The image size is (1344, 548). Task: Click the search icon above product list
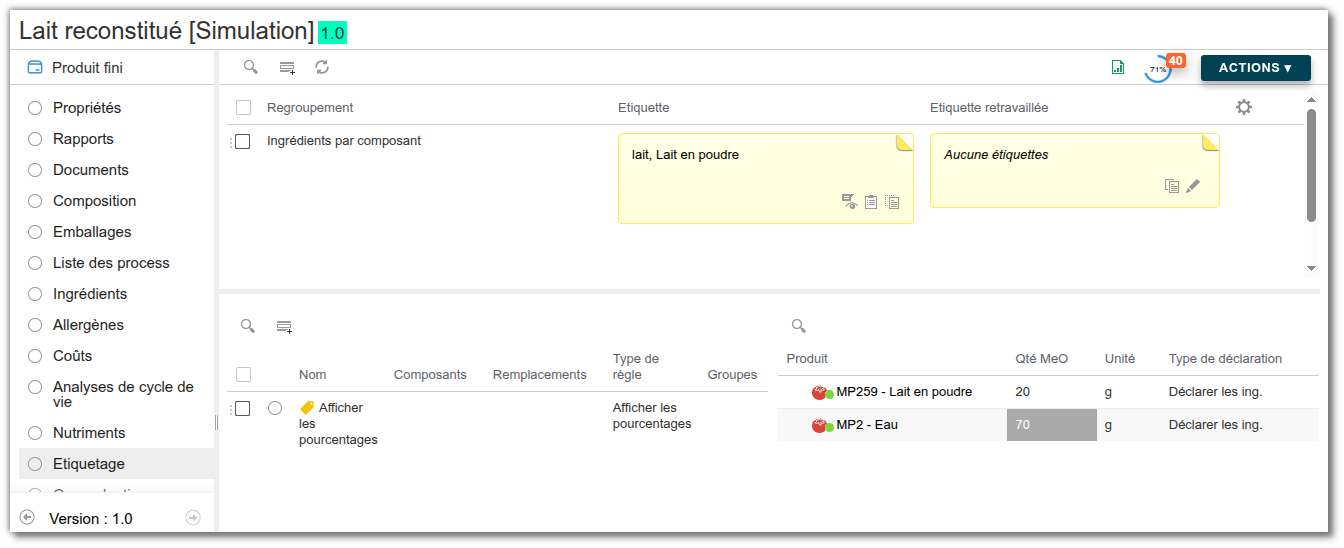[x=798, y=326]
